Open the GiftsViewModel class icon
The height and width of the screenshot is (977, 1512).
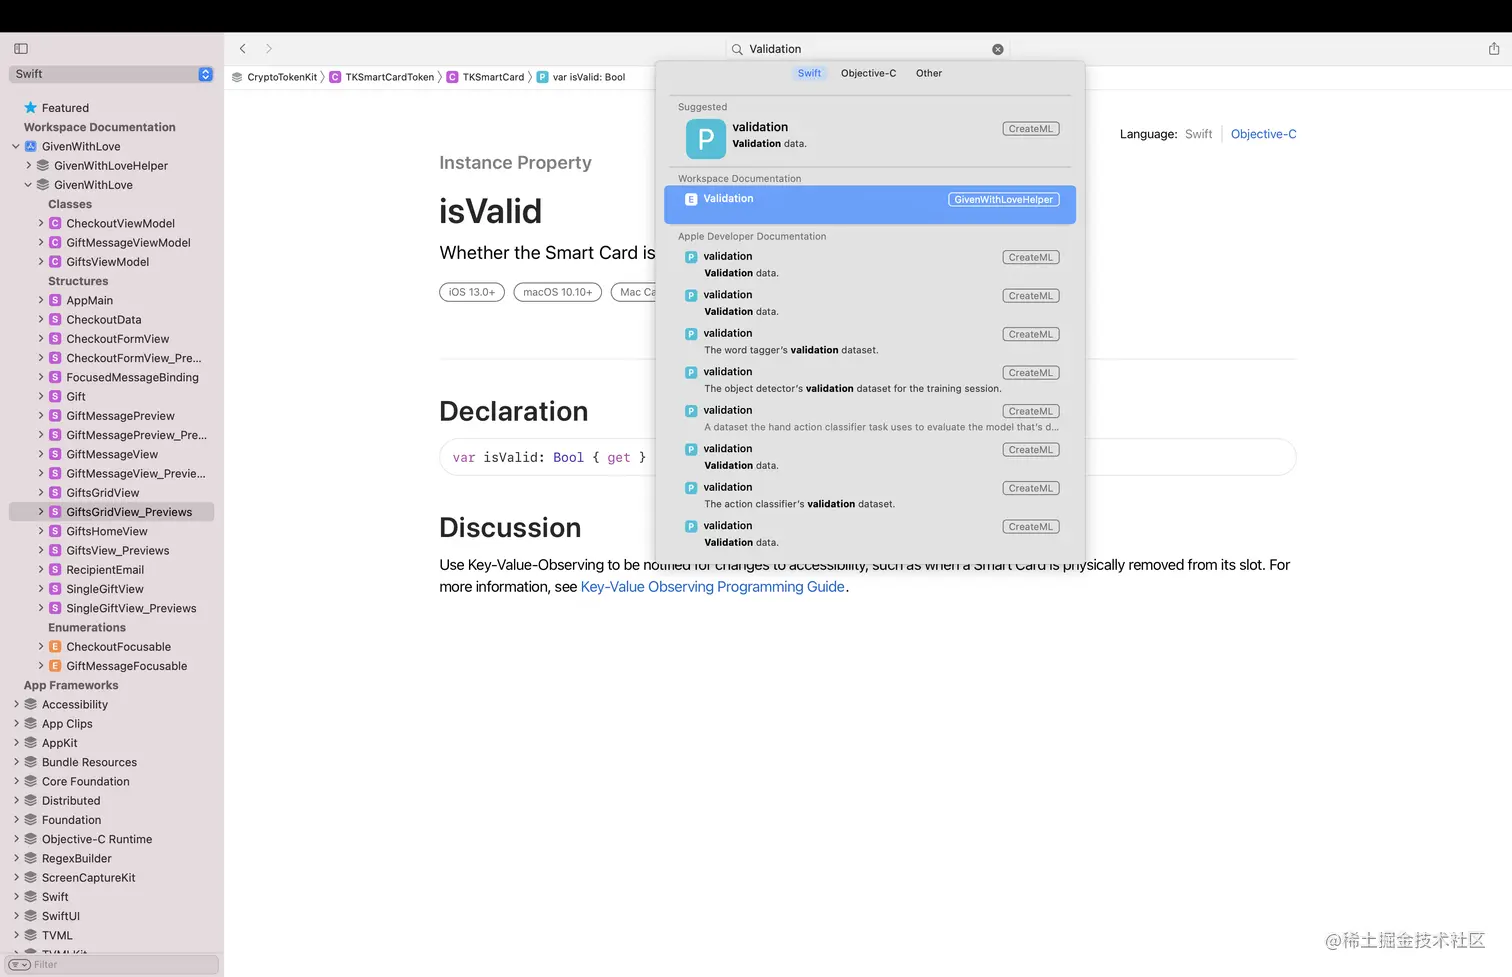(x=55, y=262)
